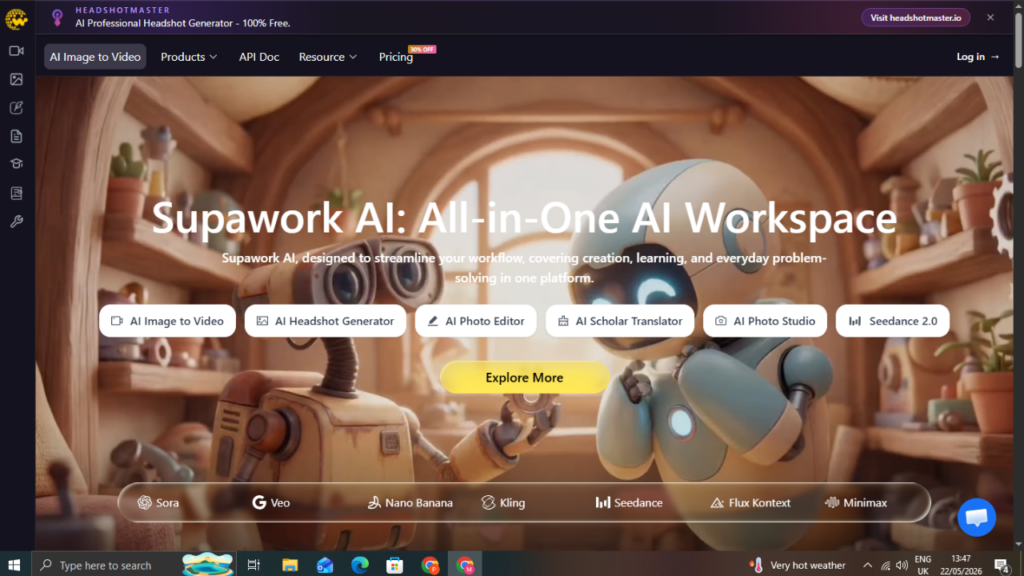Open the image picture sidebar tool
The width and height of the screenshot is (1024, 576).
point(16,80)
